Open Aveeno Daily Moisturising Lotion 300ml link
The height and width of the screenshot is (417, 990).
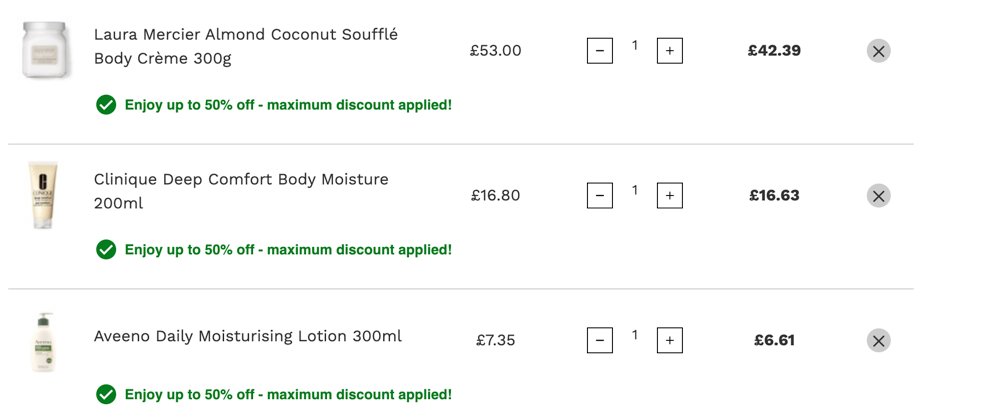point(248,336)
